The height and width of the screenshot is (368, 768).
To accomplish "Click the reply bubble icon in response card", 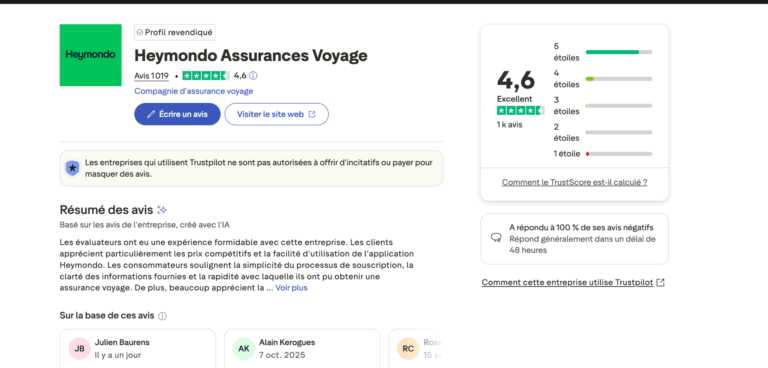I will [x=496, y=238].
